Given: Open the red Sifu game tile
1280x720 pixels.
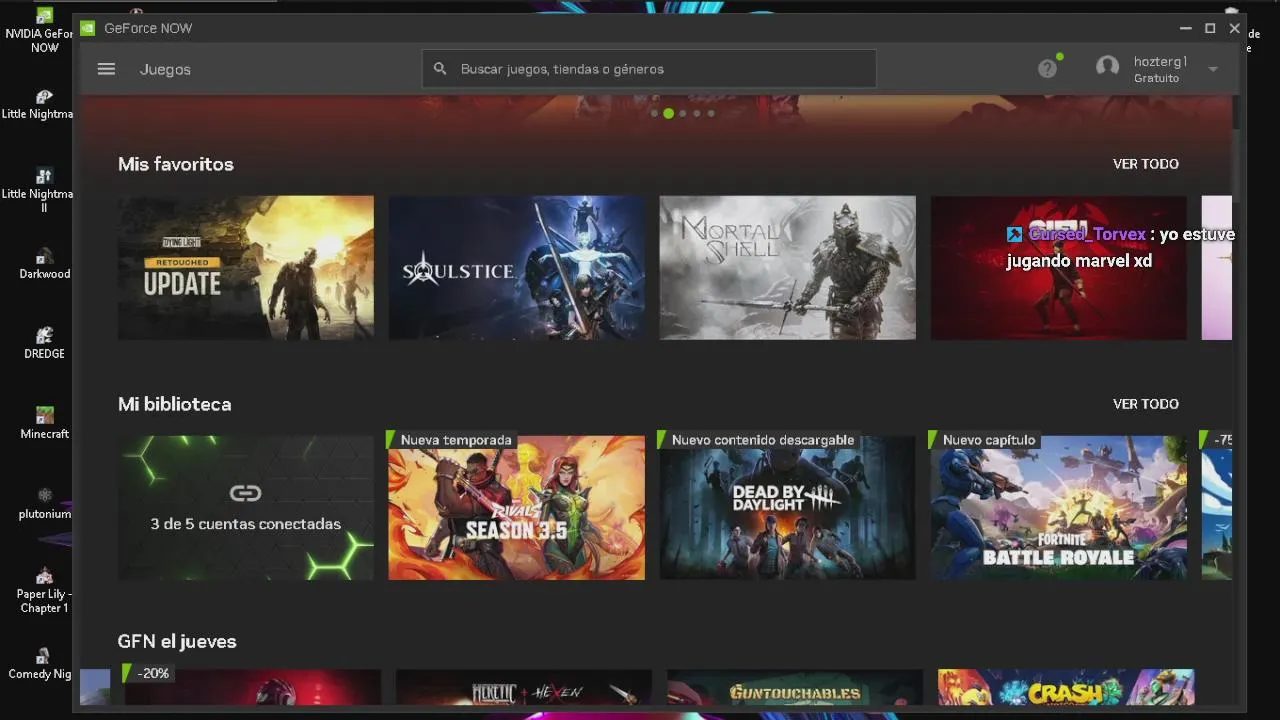Looking at the screenshot, I should tap(1059, 267).
